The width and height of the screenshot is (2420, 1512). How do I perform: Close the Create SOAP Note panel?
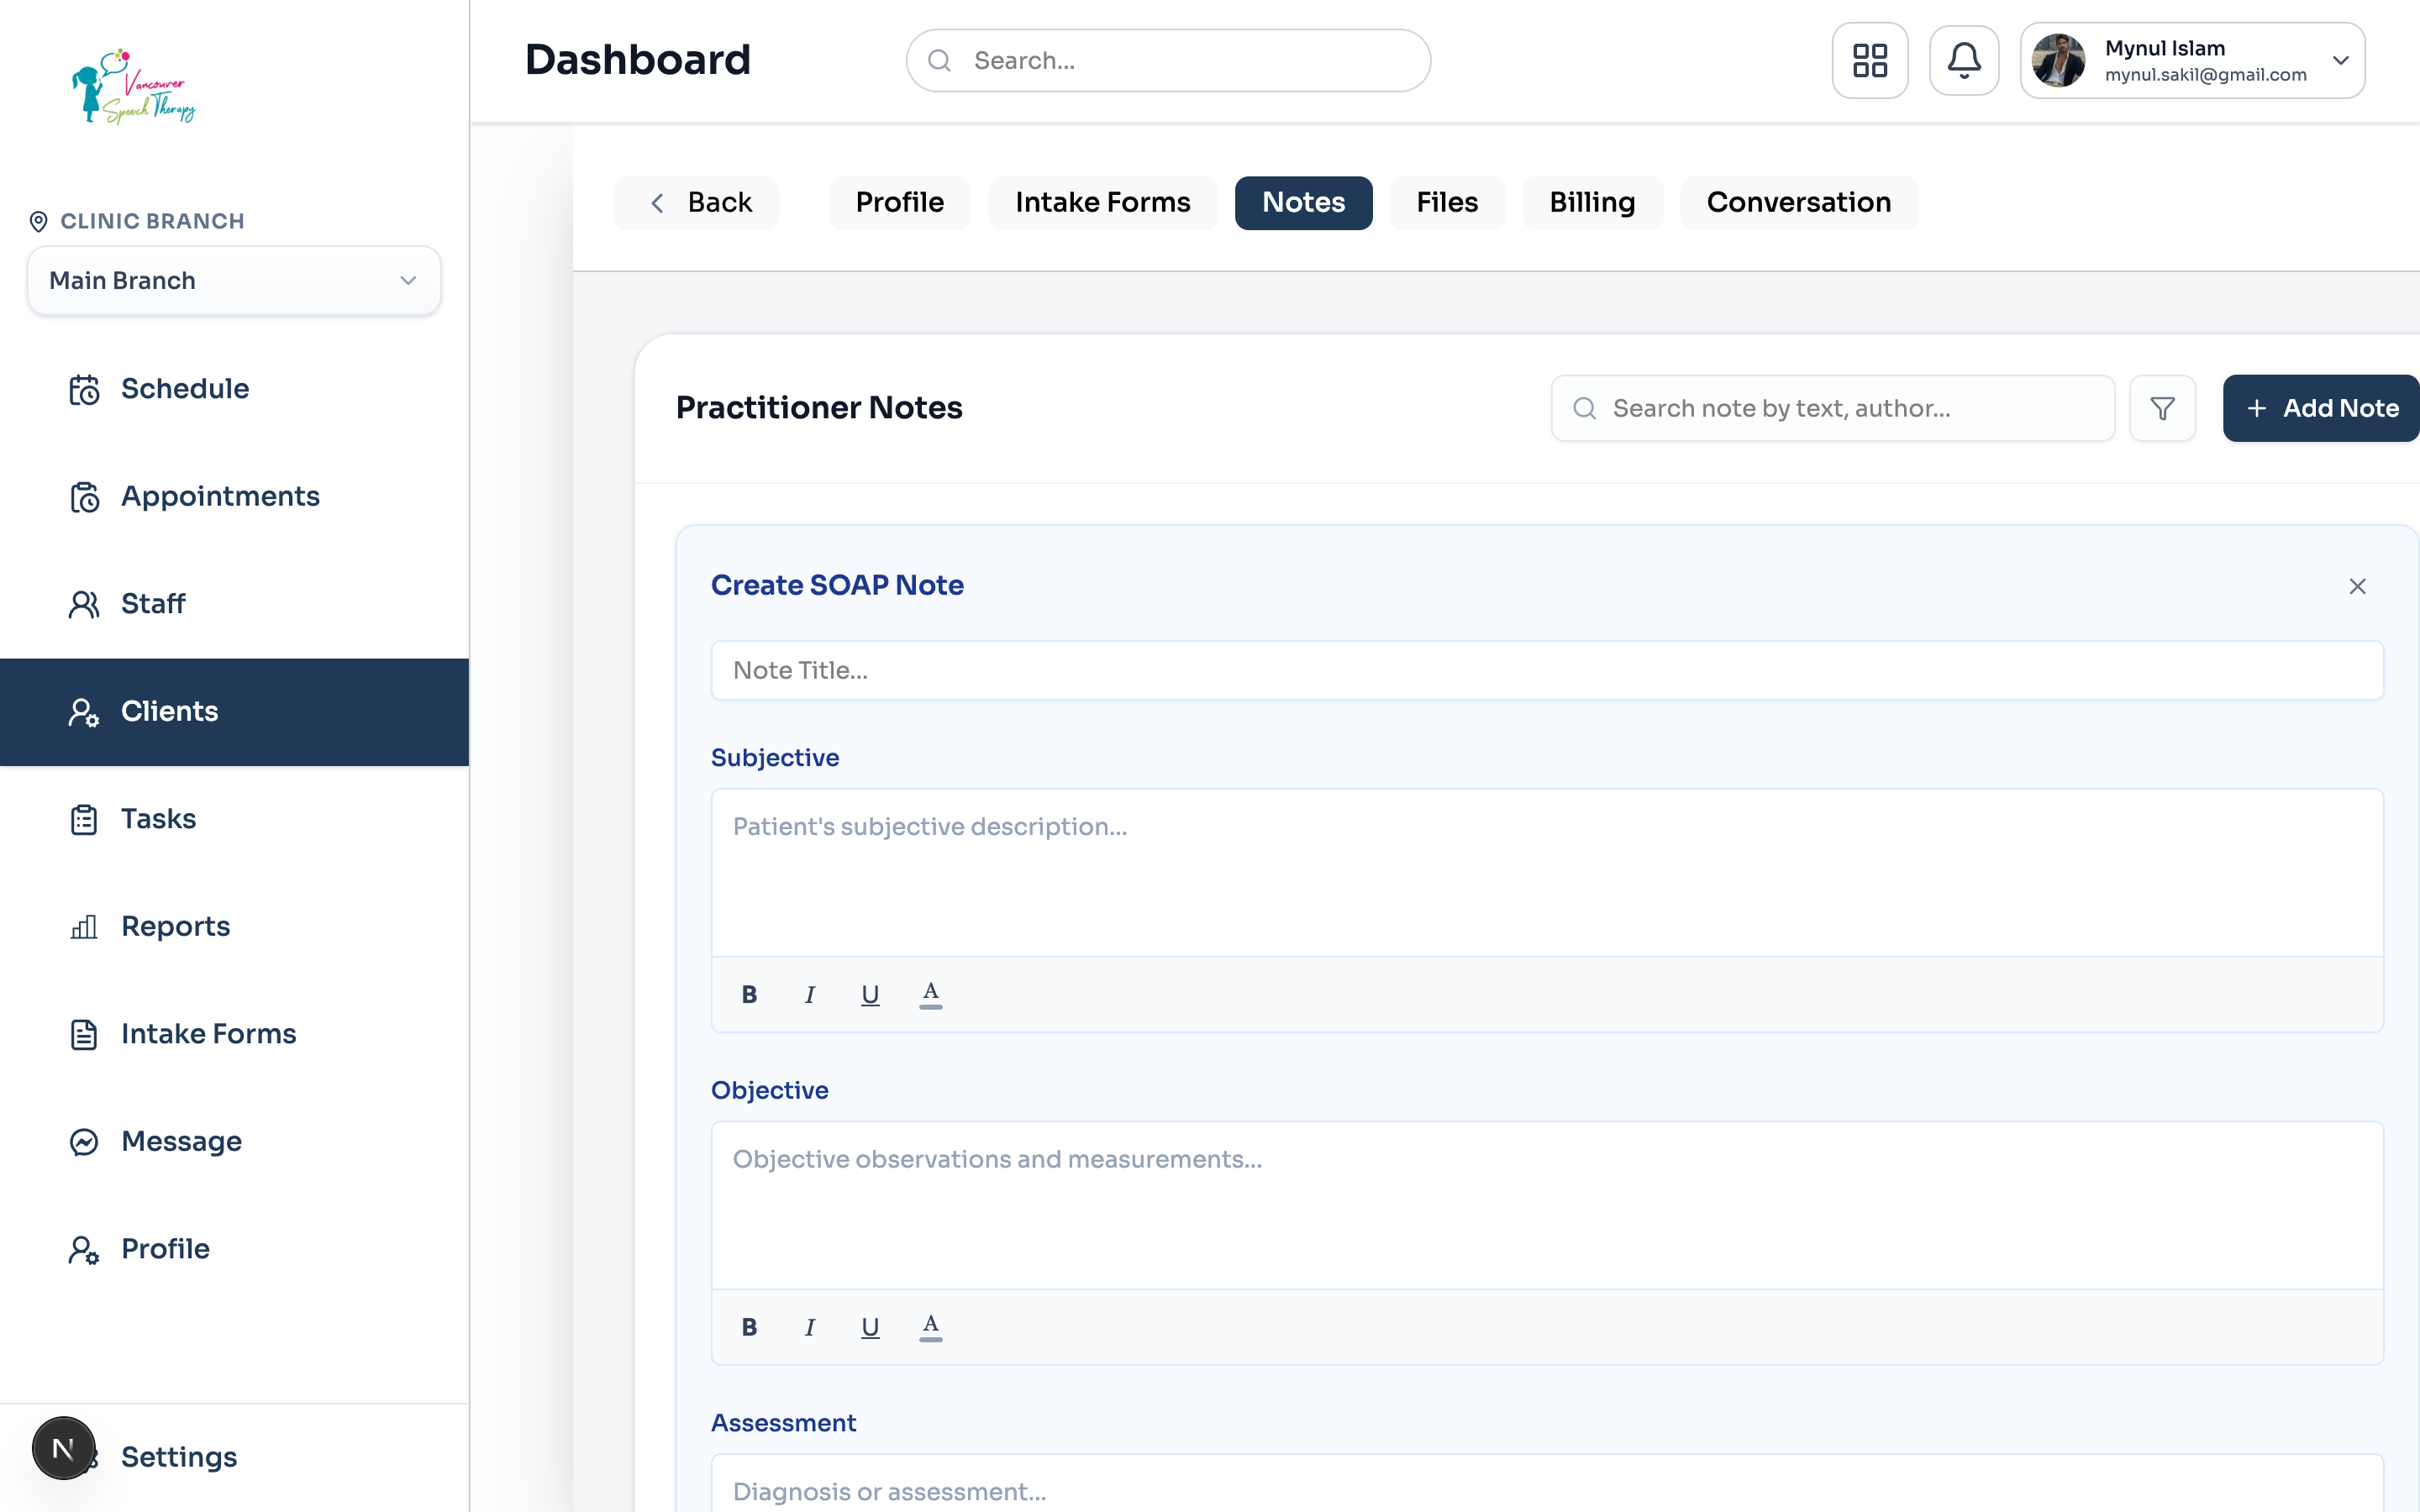point(2357,586)
